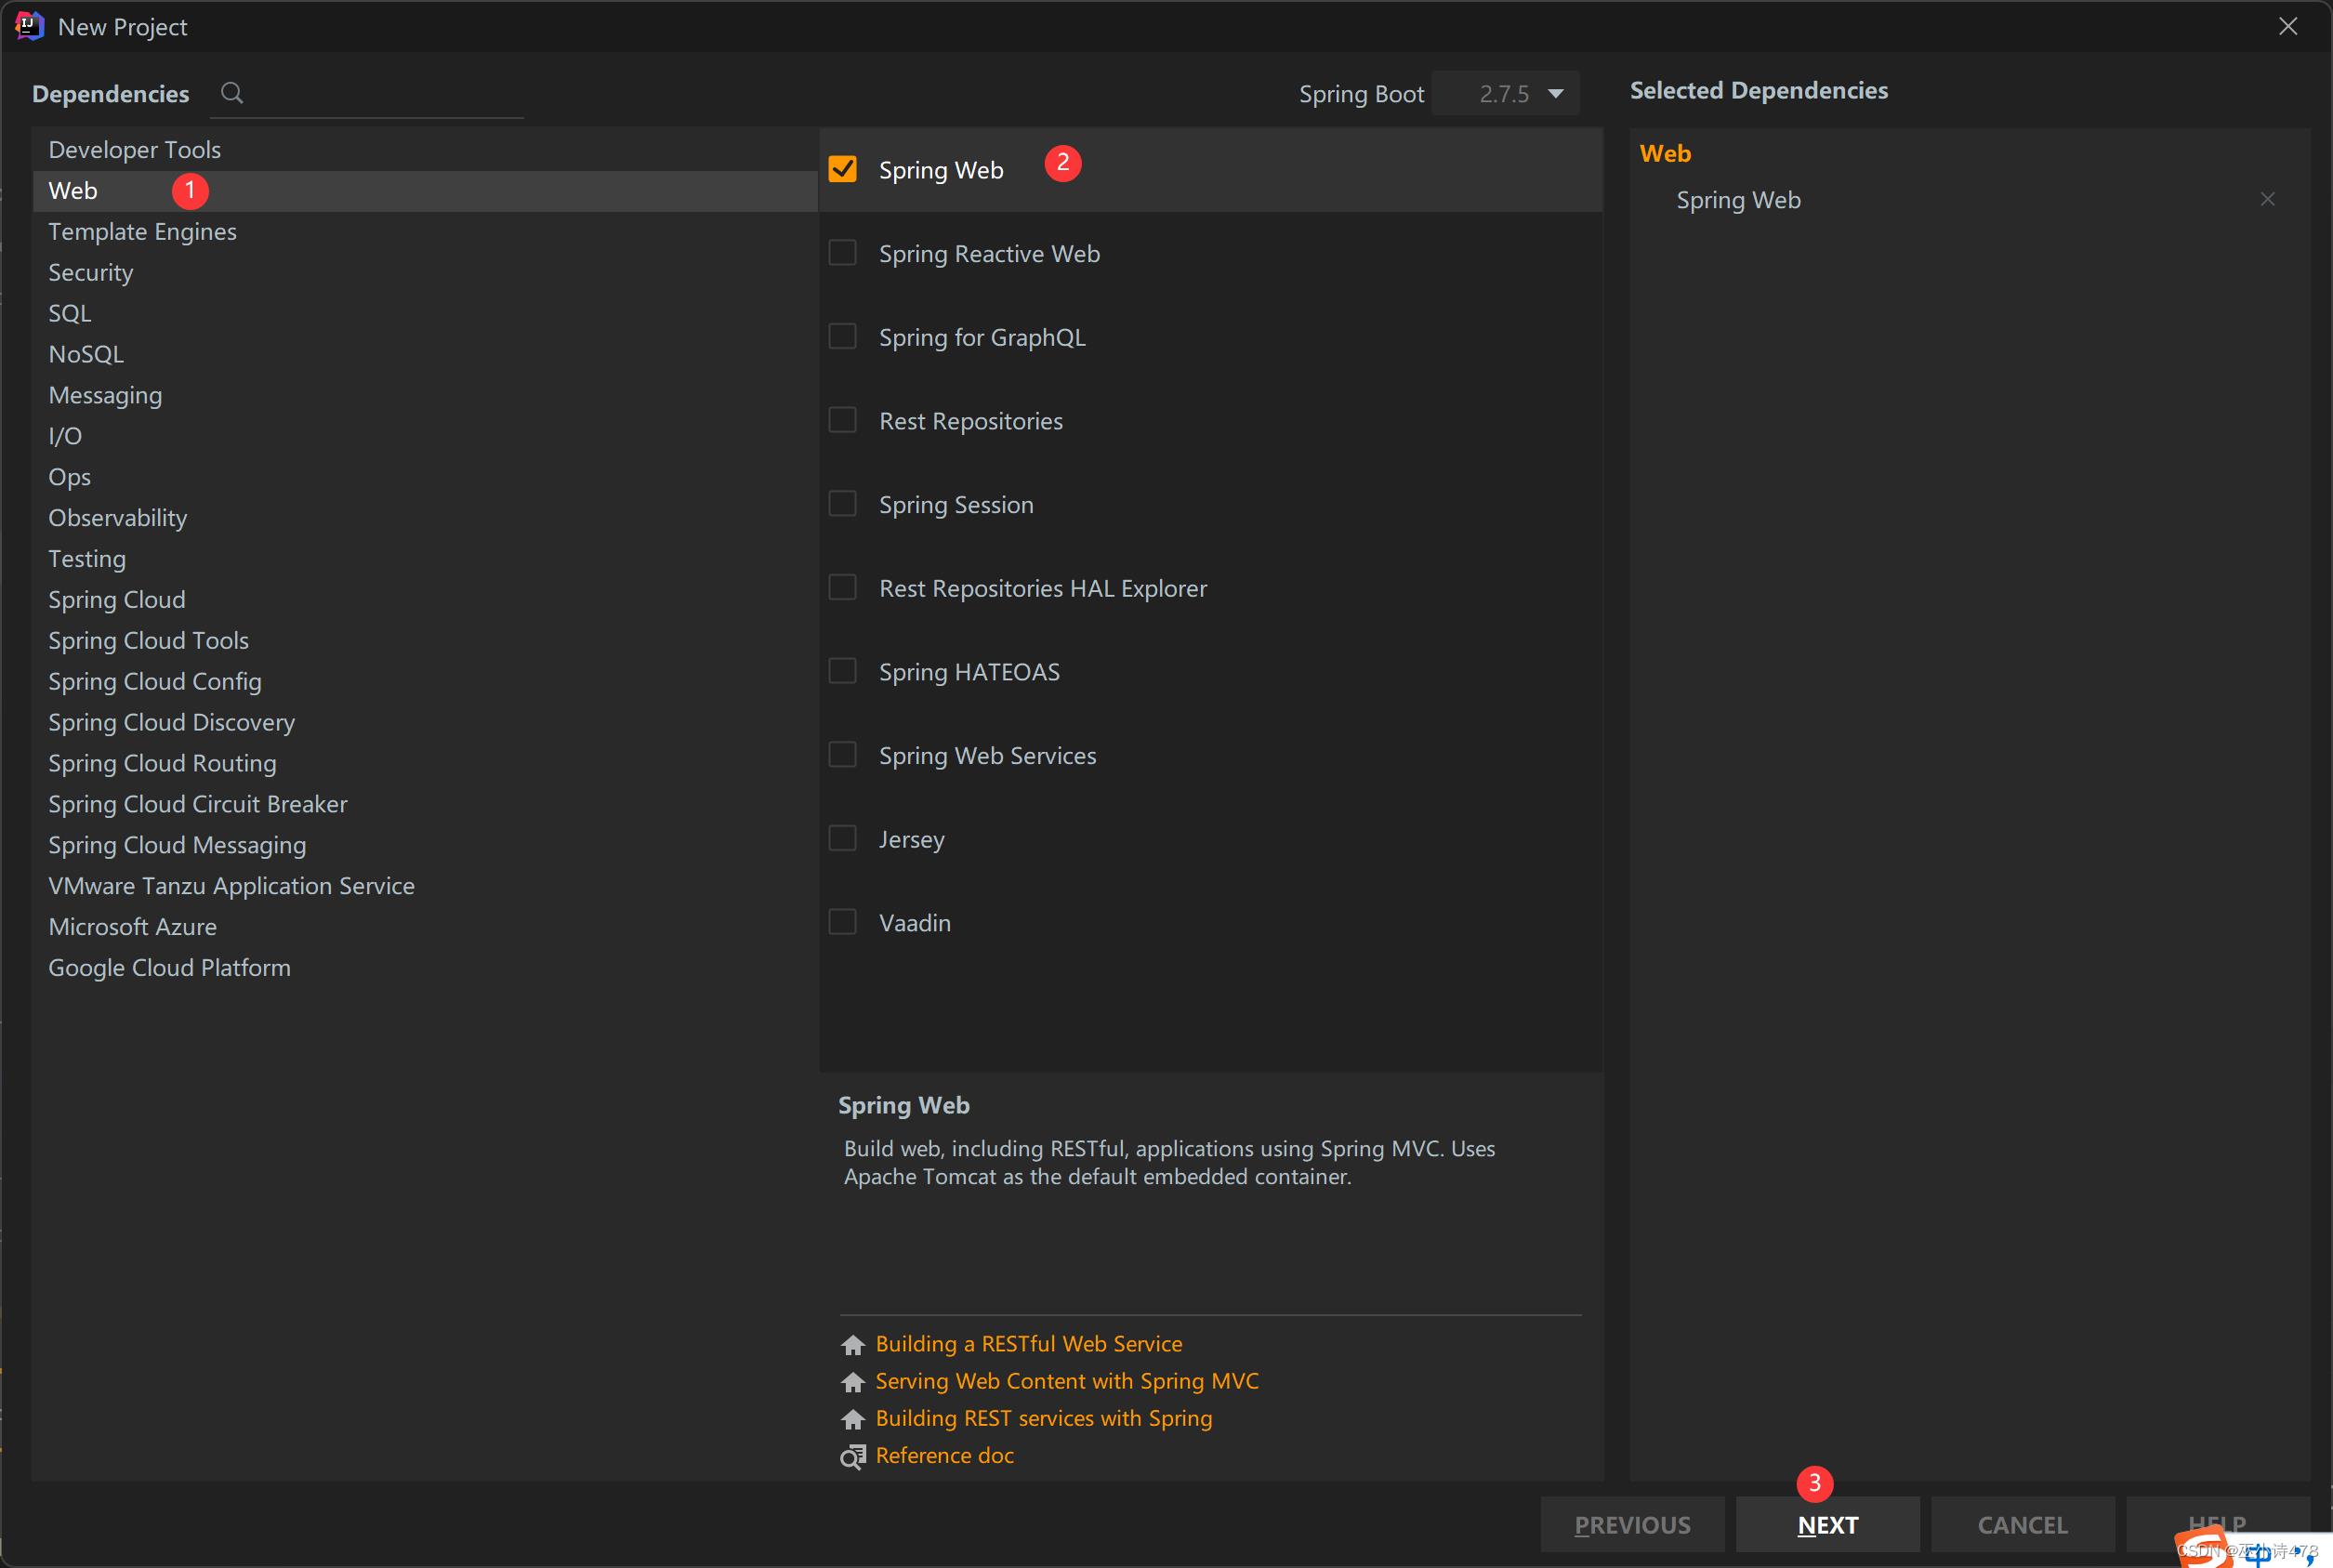Select Spring Cloud Circuit Breaker category
The width and height of the screenshot is (2333, 1568).
(425, 805)
